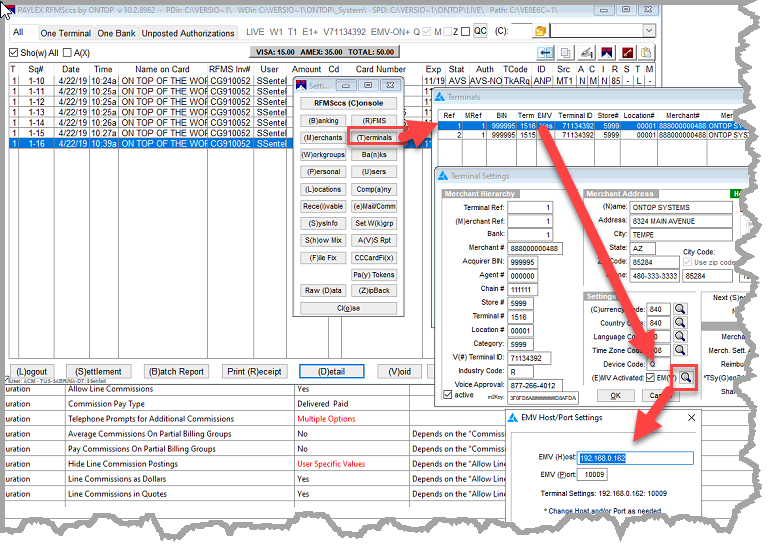Select transaction row 1-12 in the list

tap(151, 102)
